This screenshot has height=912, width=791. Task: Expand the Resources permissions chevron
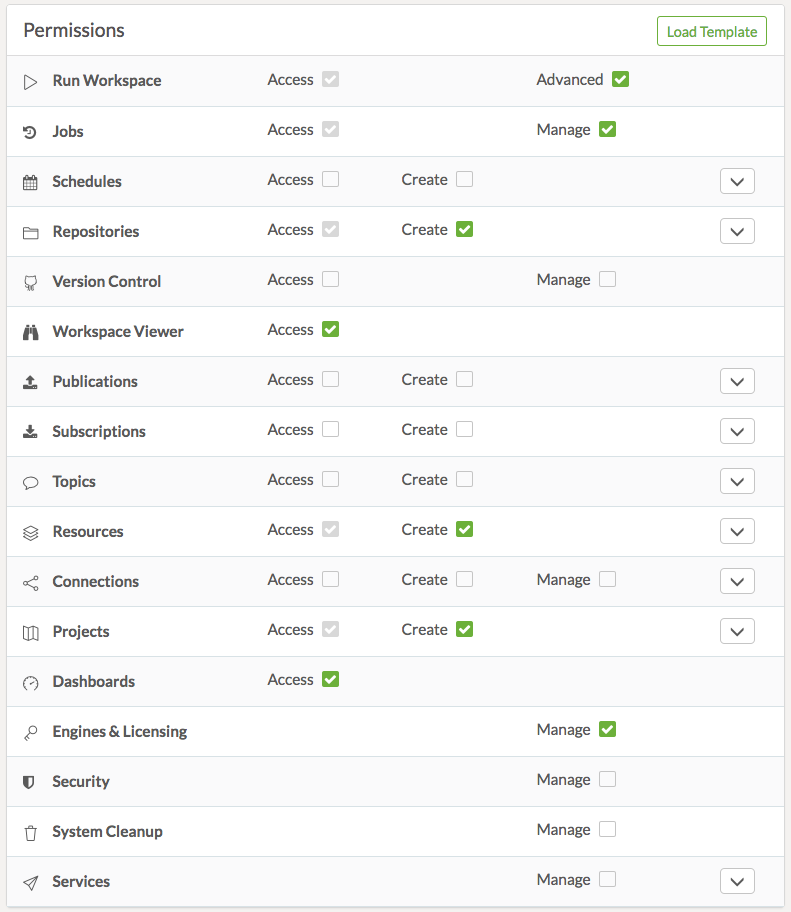pos(737,532)
